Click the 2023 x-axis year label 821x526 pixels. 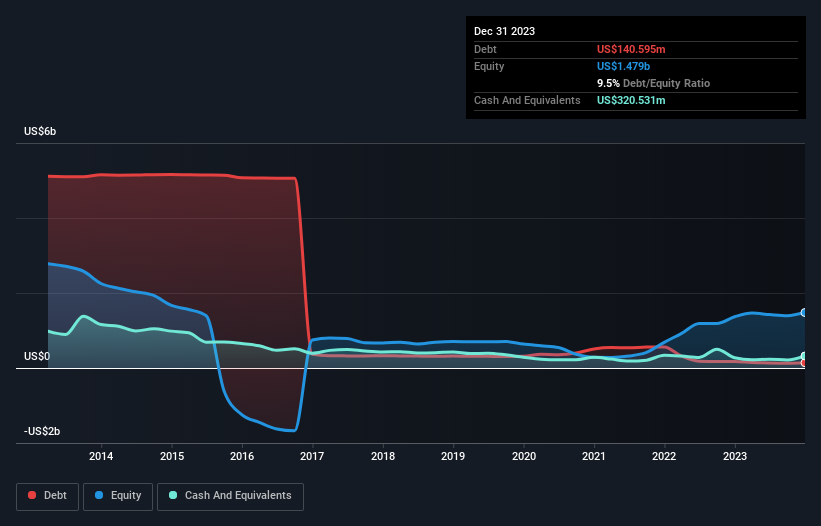tap(735, 456)
